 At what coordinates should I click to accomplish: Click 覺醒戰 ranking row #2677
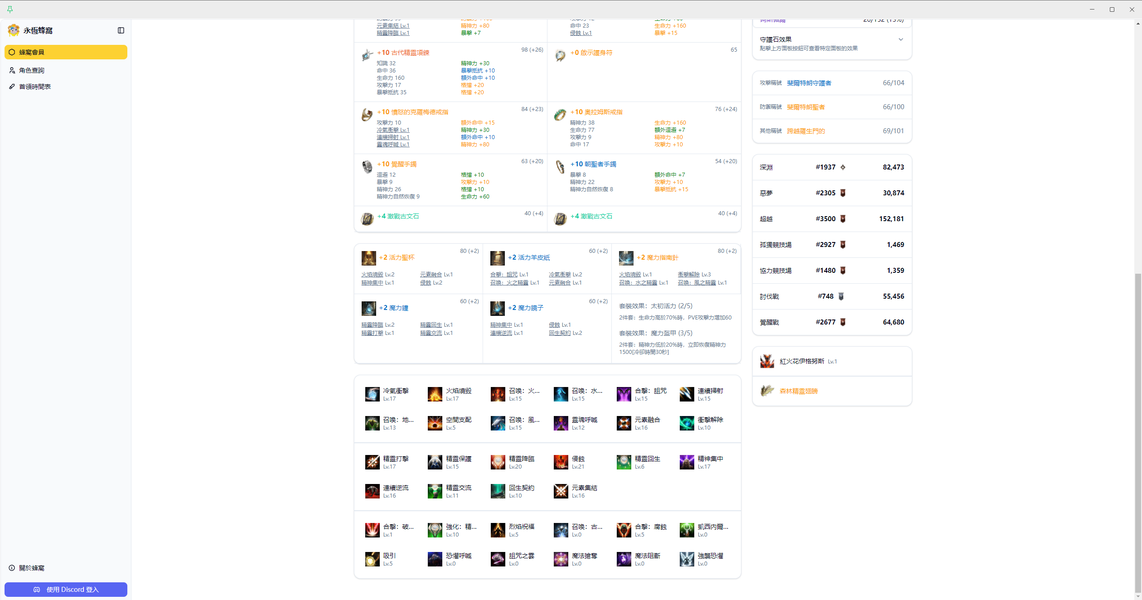832,322
